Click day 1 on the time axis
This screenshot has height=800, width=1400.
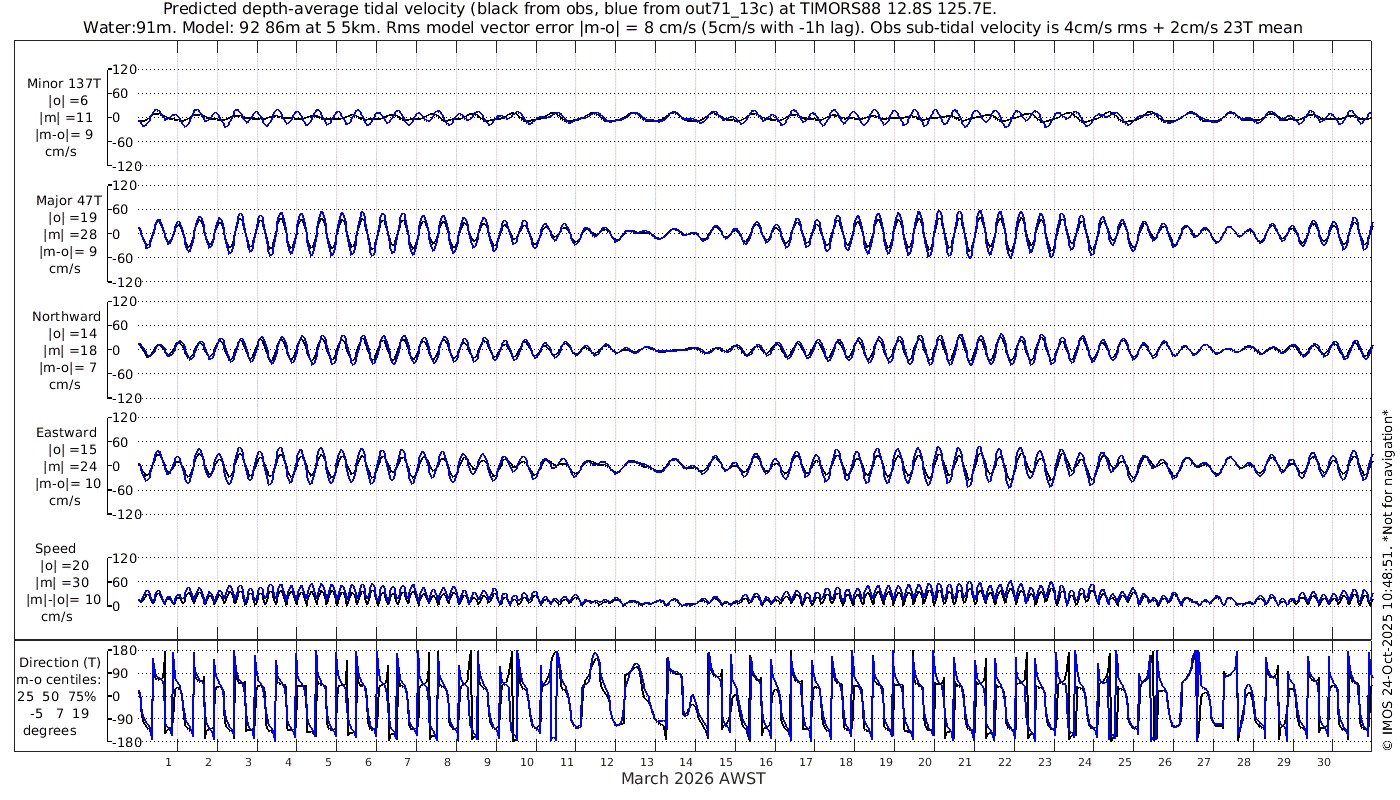pos(168,762)
